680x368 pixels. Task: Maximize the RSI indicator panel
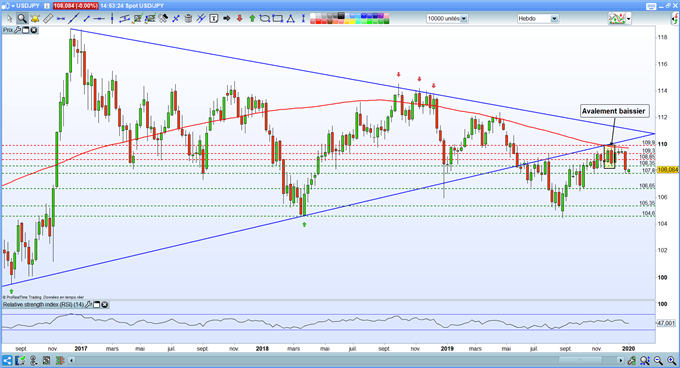97,305
